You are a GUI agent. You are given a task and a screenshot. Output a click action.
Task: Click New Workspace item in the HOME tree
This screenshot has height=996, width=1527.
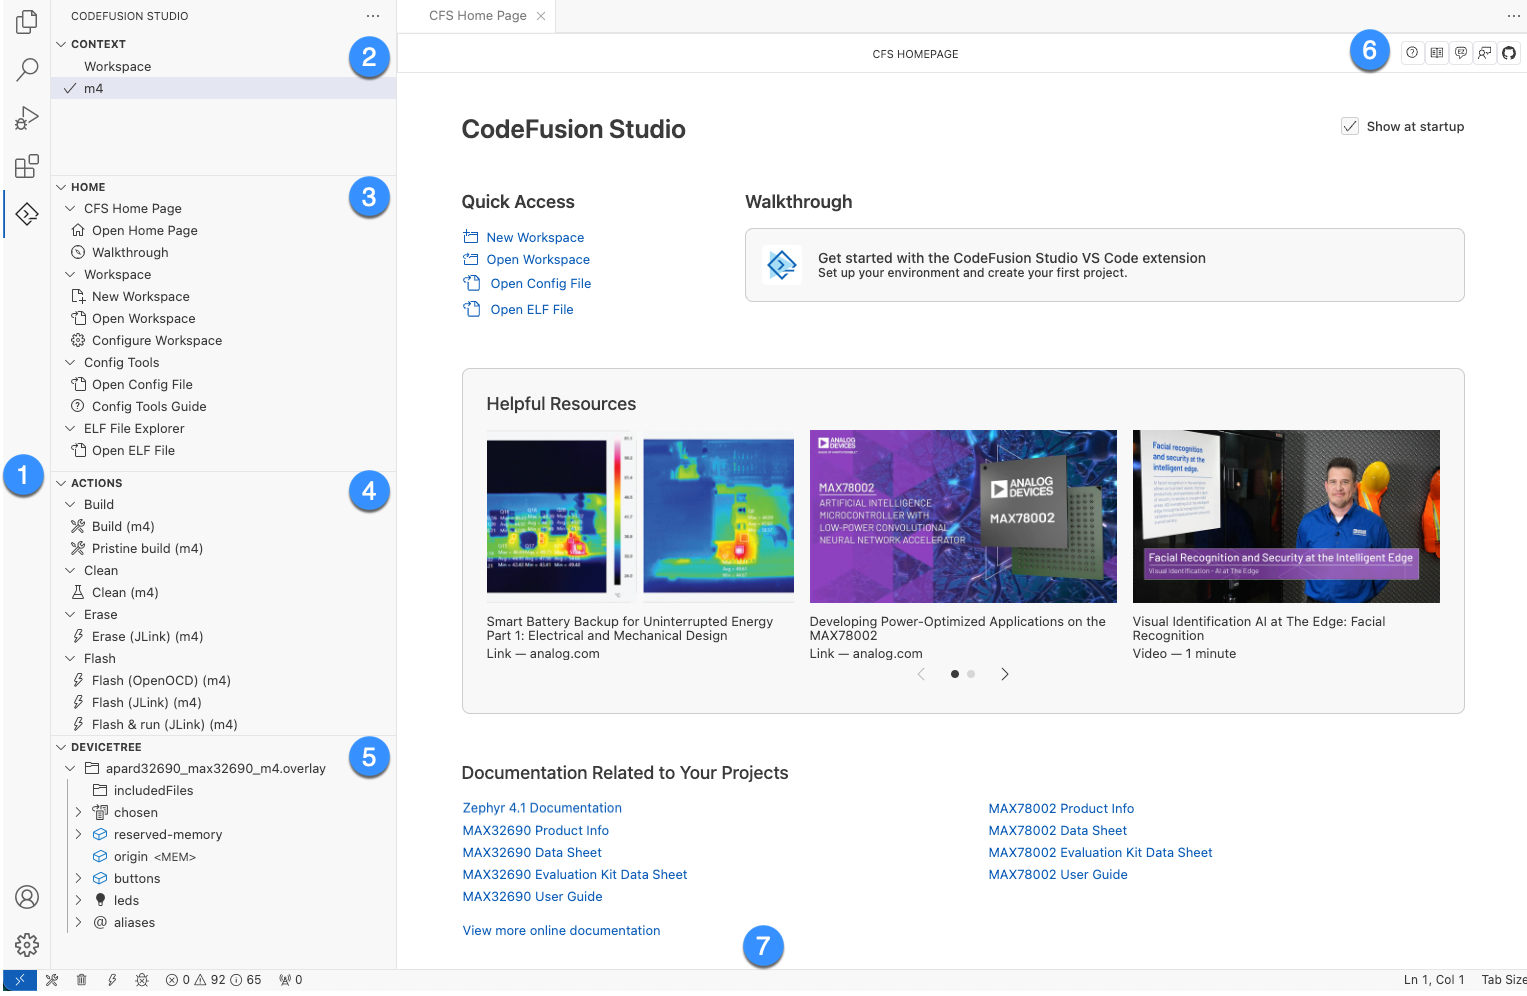point(140,296)
